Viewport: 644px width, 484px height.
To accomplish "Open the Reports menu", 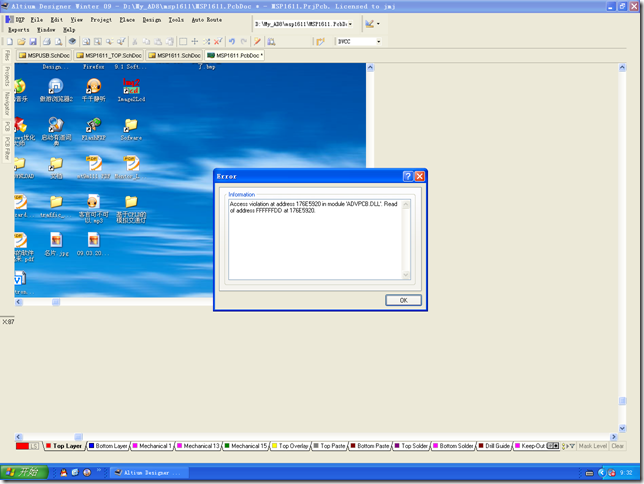I will 18,30.
